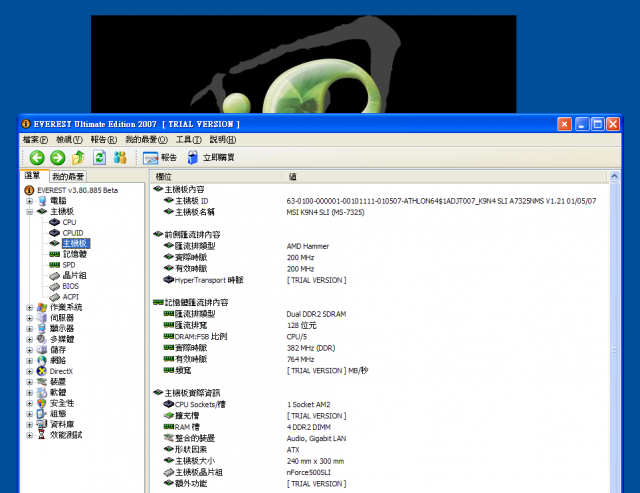The image size is (640, 493).
Task: Switch to the 我的最愛 tab
Action: (68, 176)
